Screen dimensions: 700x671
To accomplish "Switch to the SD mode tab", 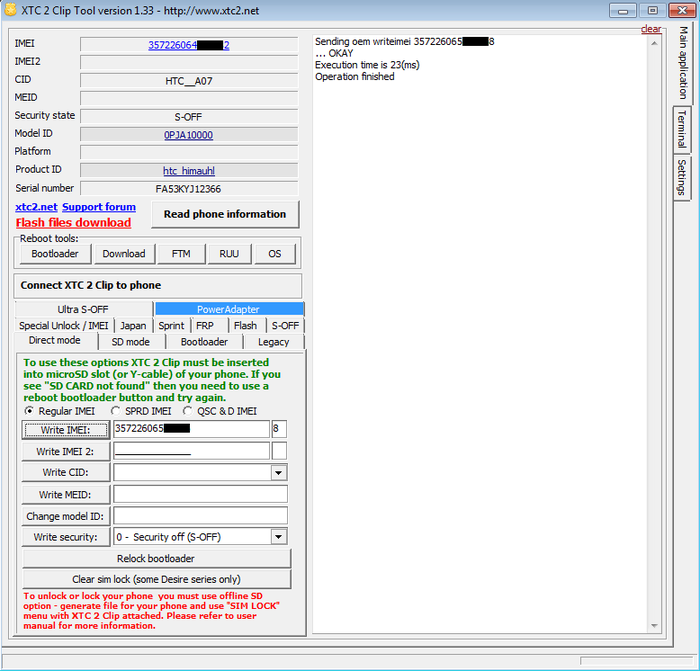I will 130,342.
